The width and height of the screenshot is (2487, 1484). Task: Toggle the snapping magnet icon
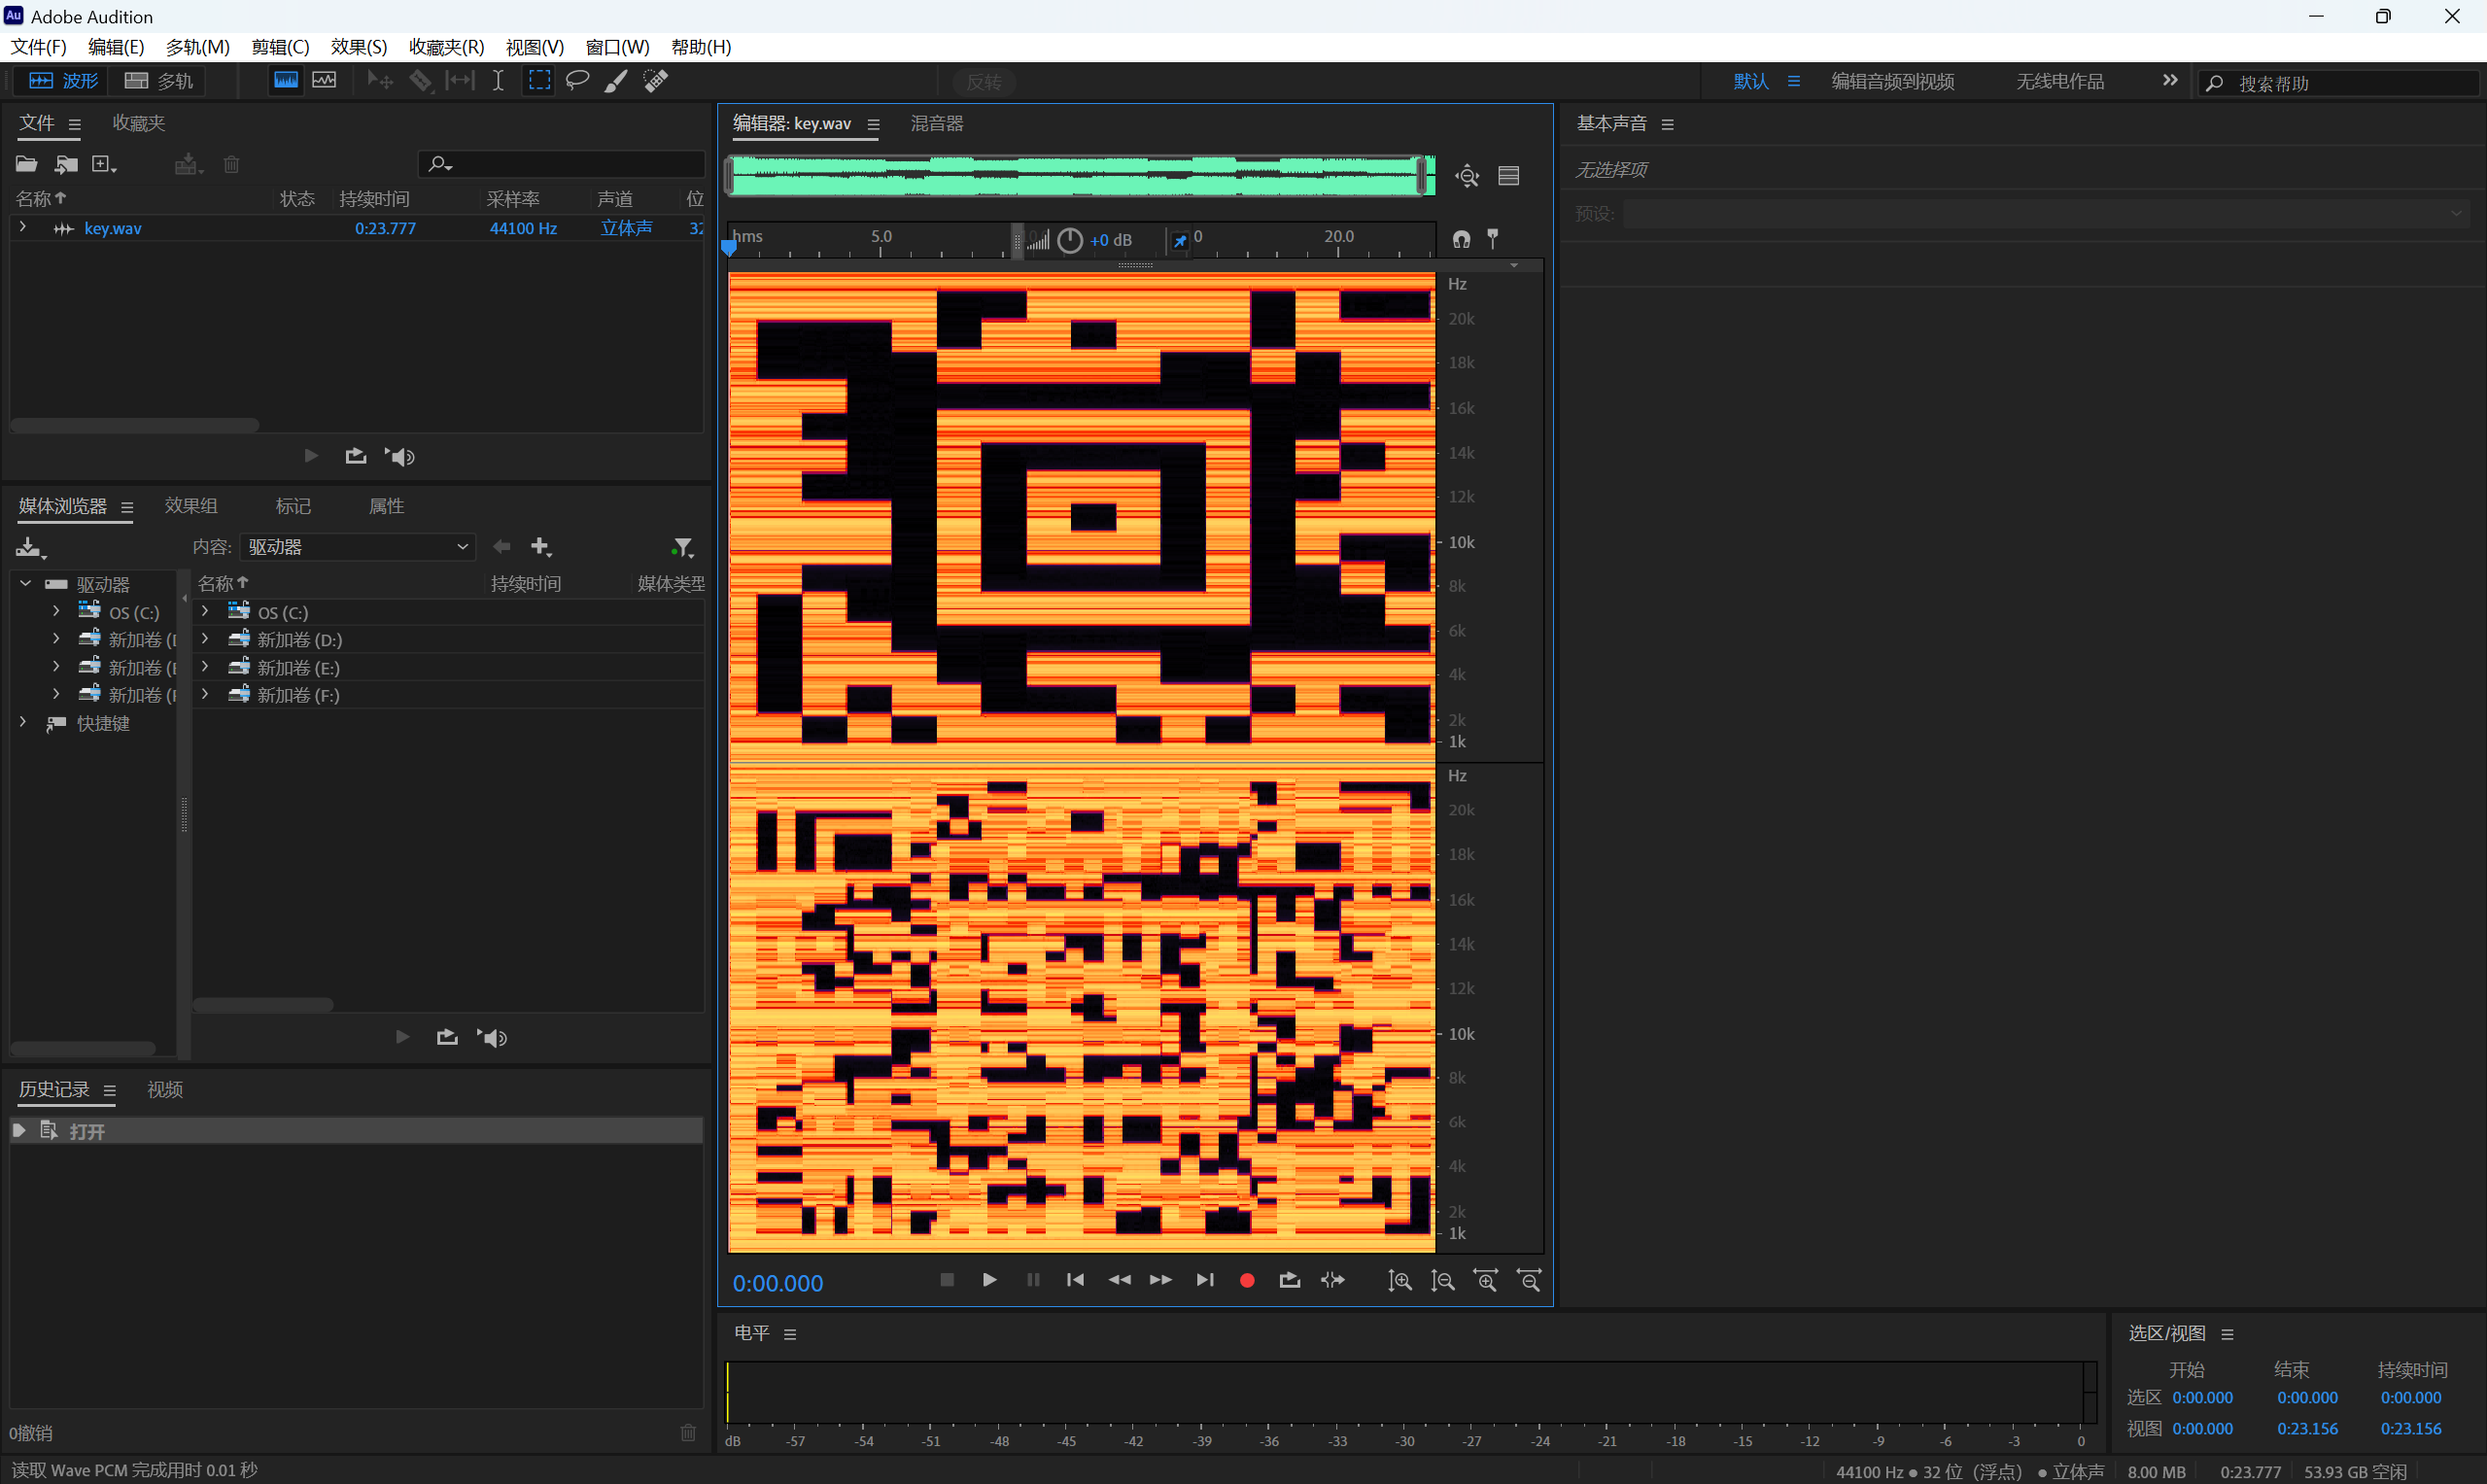pos(1462,239)
